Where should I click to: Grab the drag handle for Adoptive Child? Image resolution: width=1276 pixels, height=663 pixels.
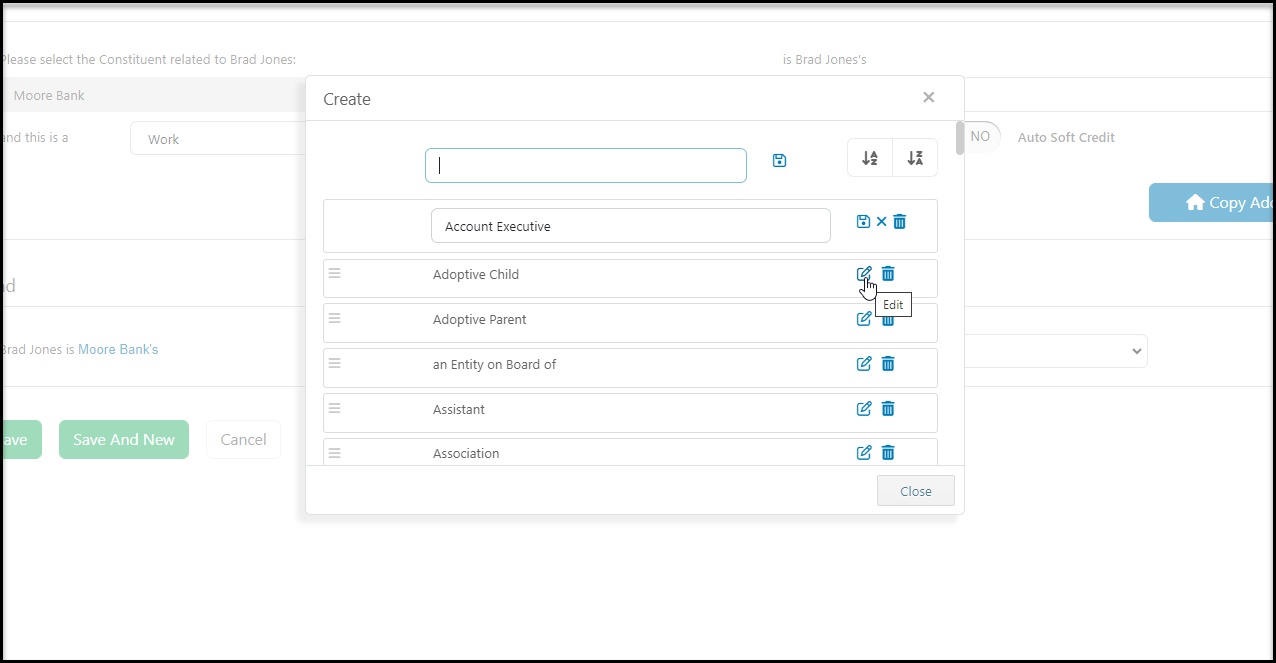(x=335, y=273)
